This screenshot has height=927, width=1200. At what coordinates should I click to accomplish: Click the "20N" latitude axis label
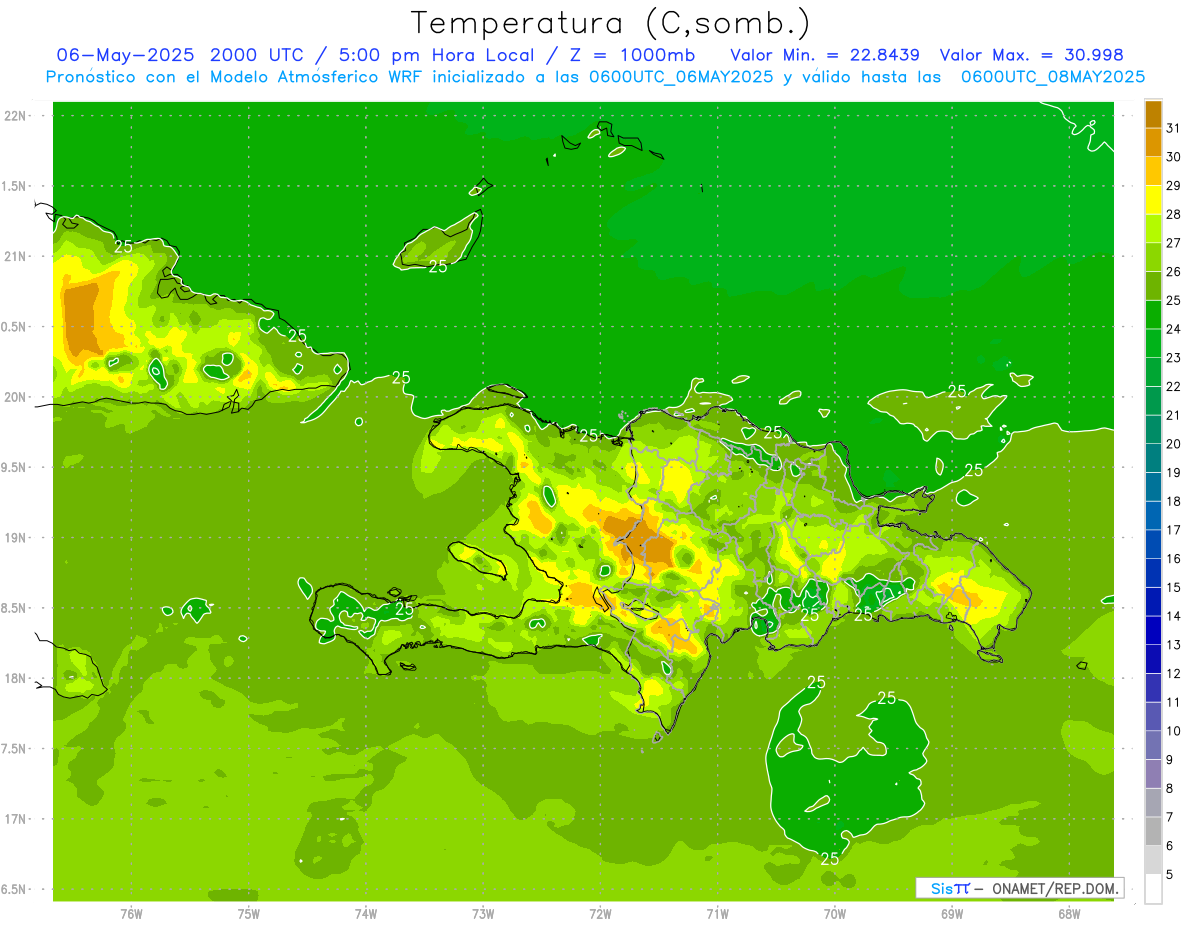(x=15, y=397)
